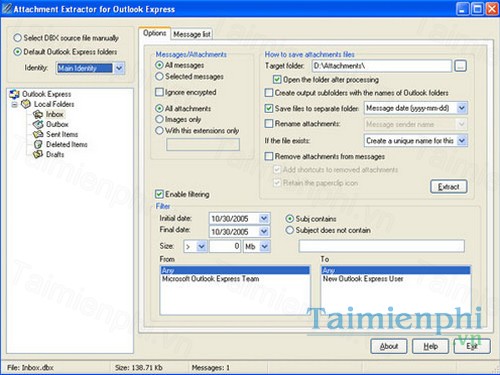Select the Drafts folder label
Image resolution: width=500 pixels, height=375 pixels.
(55, 154)
